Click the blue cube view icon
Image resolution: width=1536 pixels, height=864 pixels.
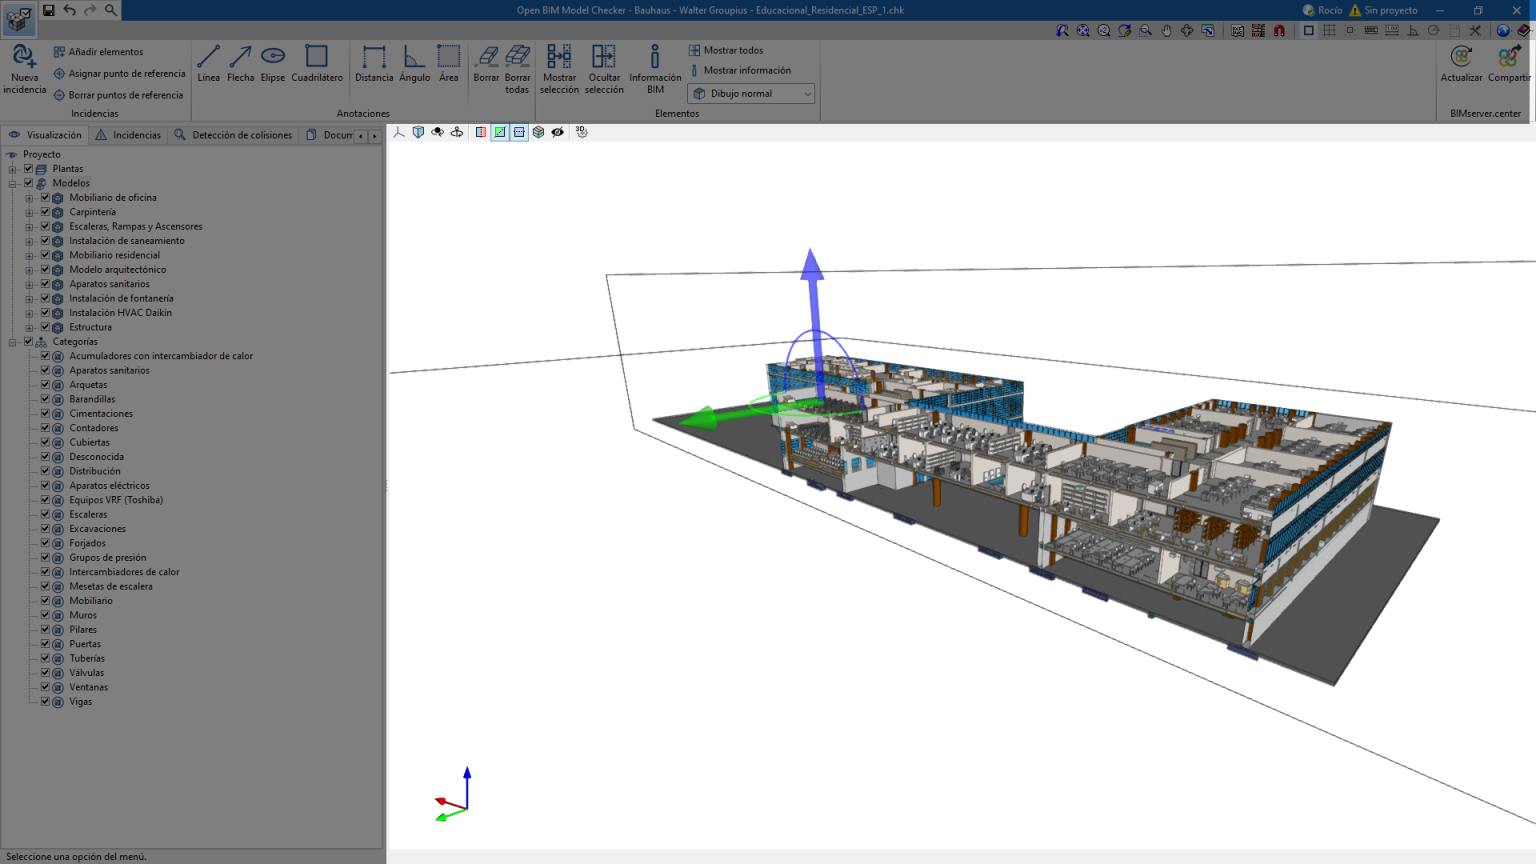[418, 132]
